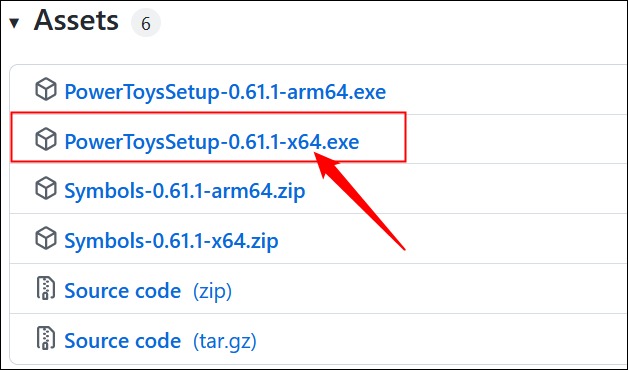Click the archive icon beside Source code (tar.gz)
The image size is (628, 370).
46,338
